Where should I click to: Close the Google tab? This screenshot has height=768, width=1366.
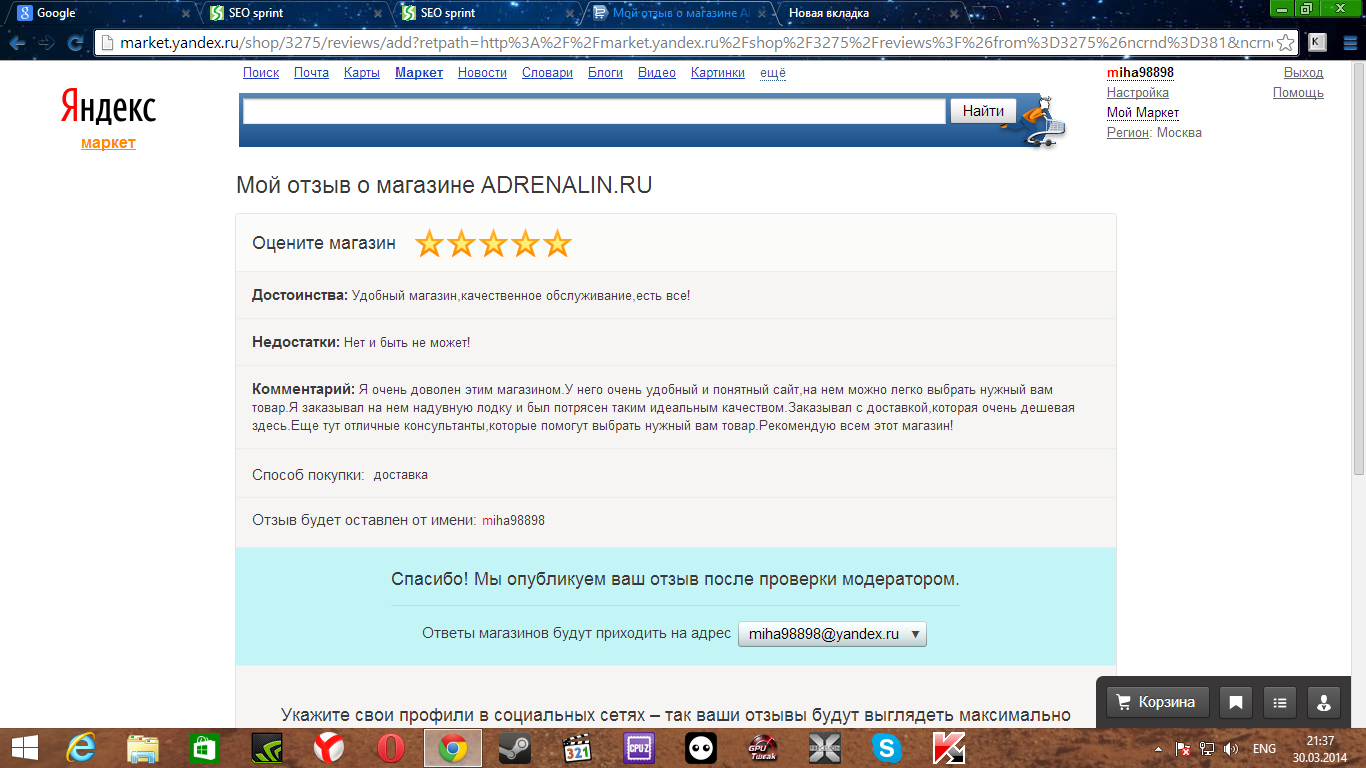click(186, 14)
